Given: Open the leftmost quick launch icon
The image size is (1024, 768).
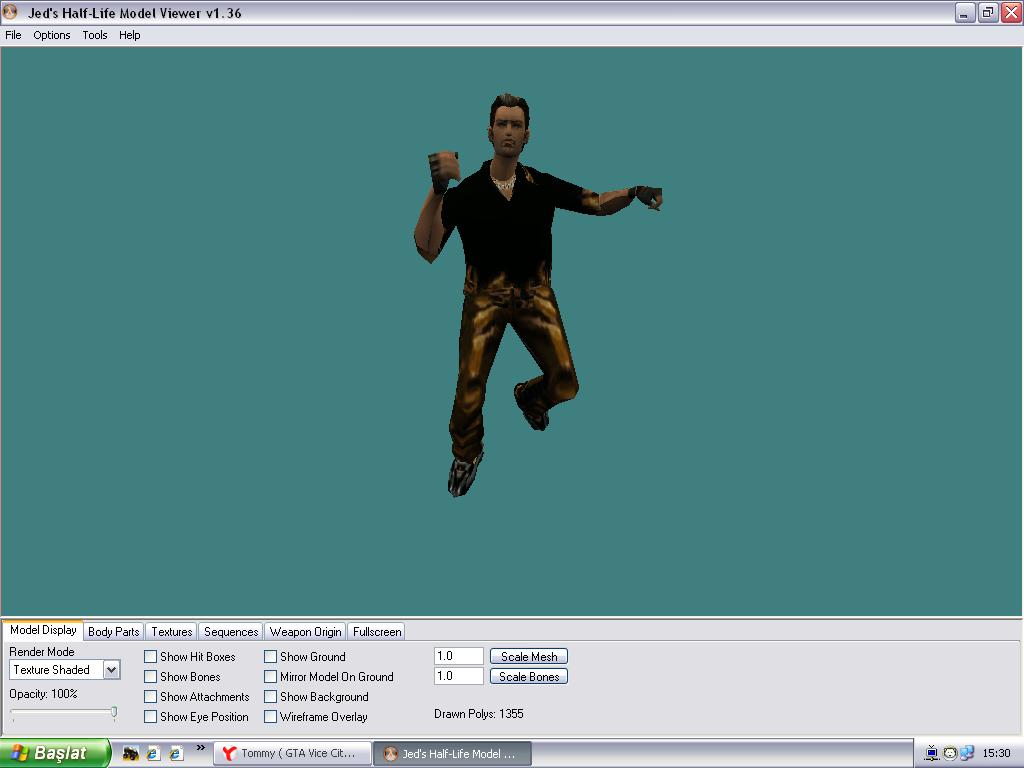Looking at the screenshot, I should (131, 753).
